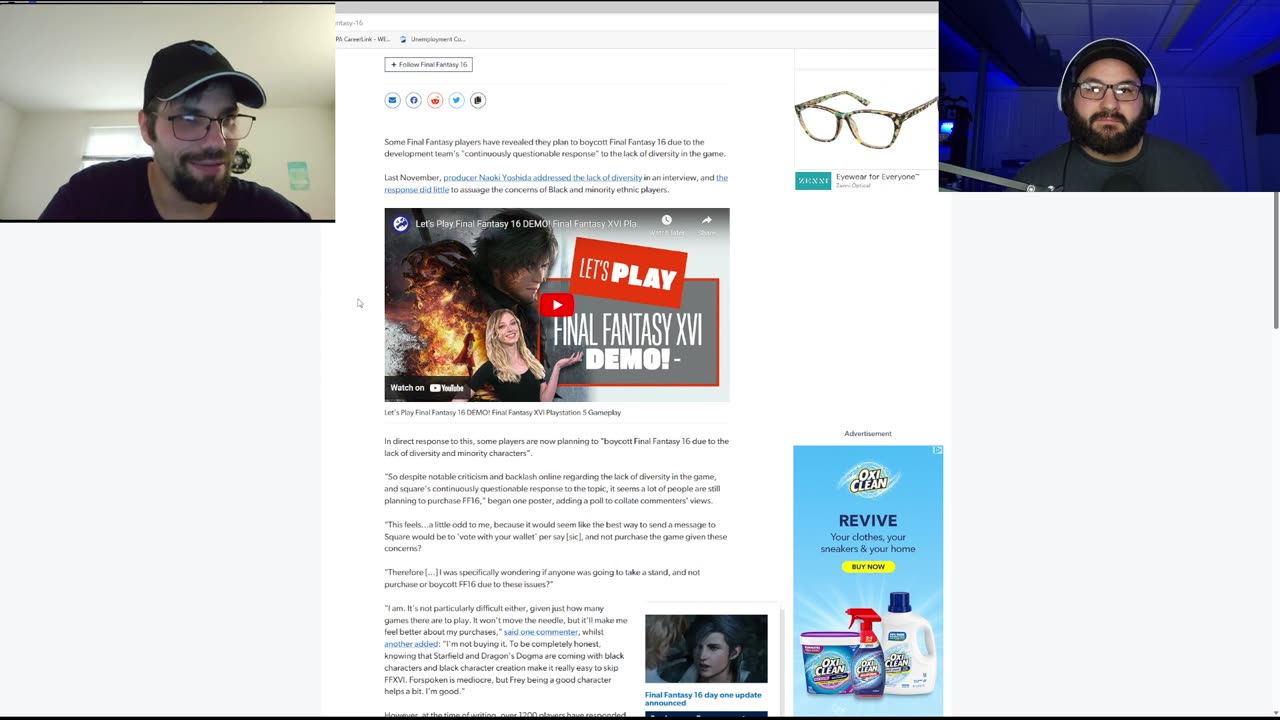Open PA CareerLink bookmark
The image size is (1280, 720).
(x=362, y=39)
